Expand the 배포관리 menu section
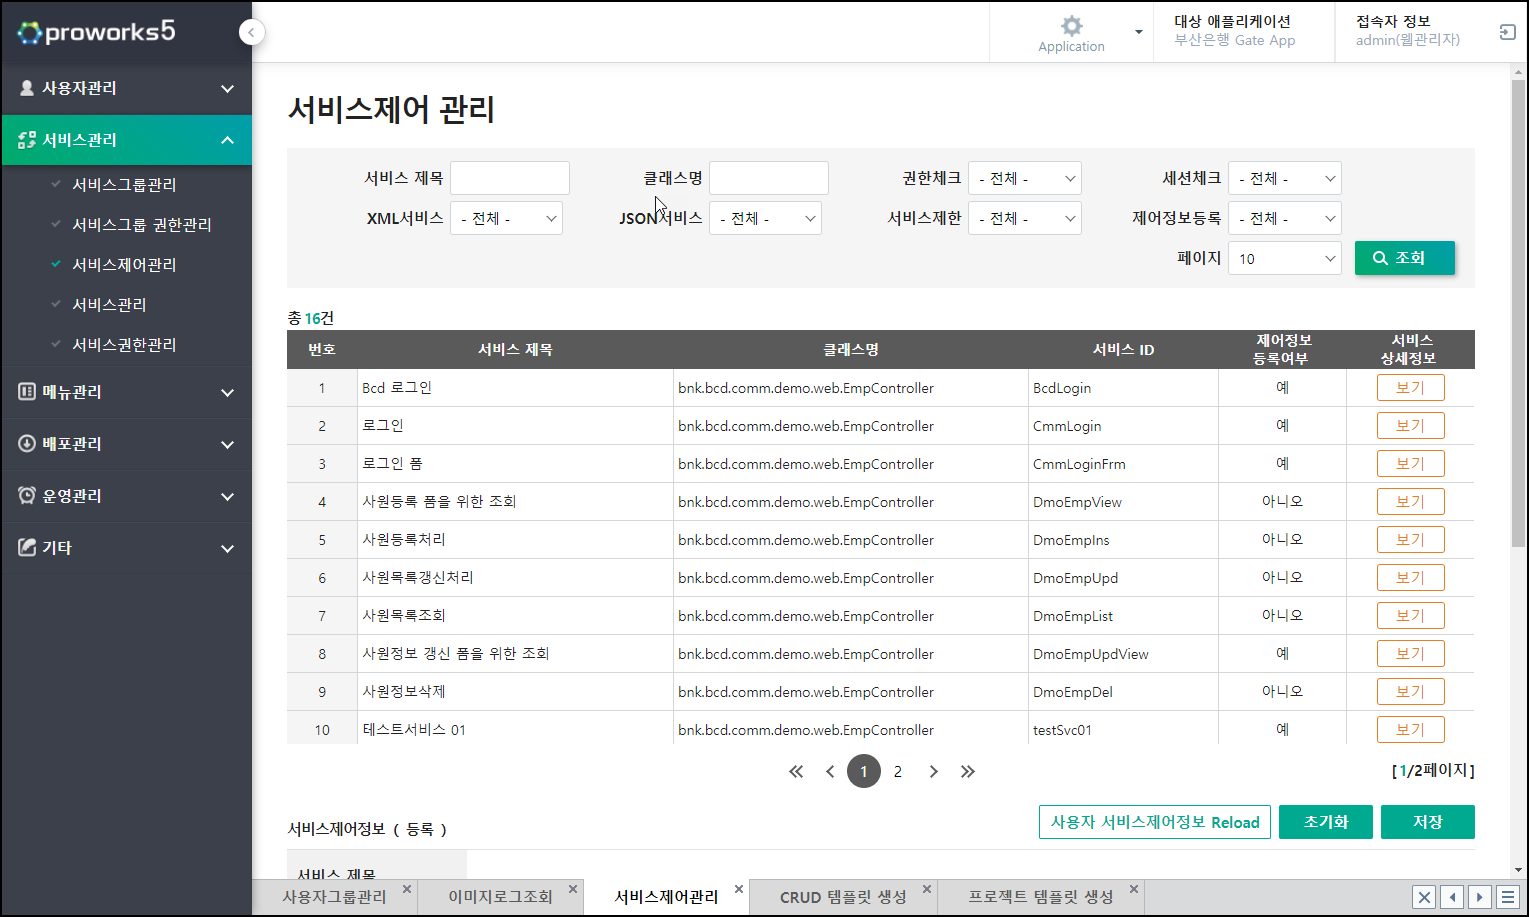This screenshot has width=1529, height=917. tap(126, 444)
